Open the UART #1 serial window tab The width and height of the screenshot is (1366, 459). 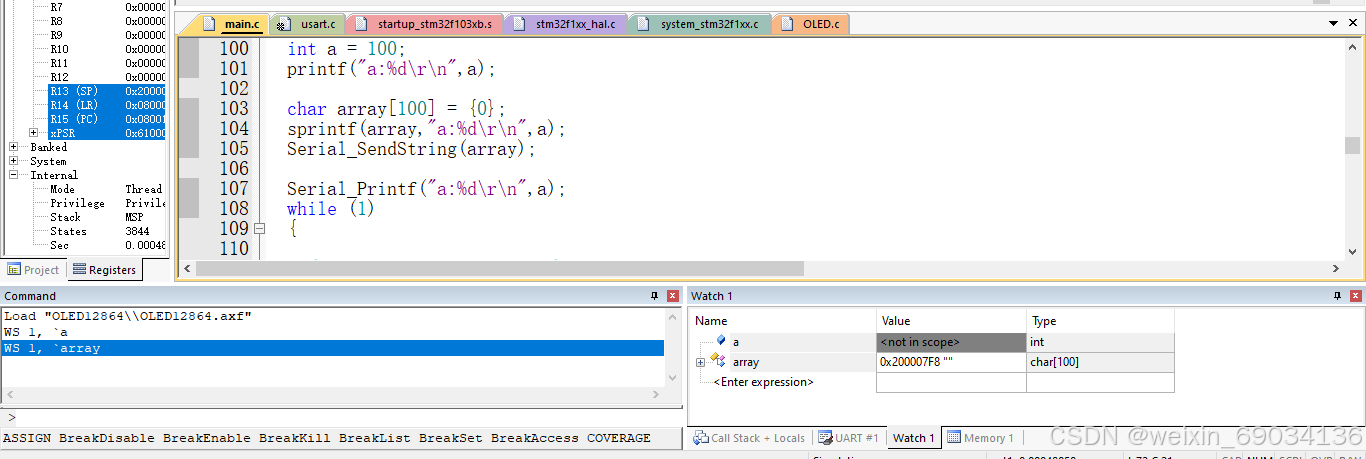pyautogui.click(x=849, y=438)
